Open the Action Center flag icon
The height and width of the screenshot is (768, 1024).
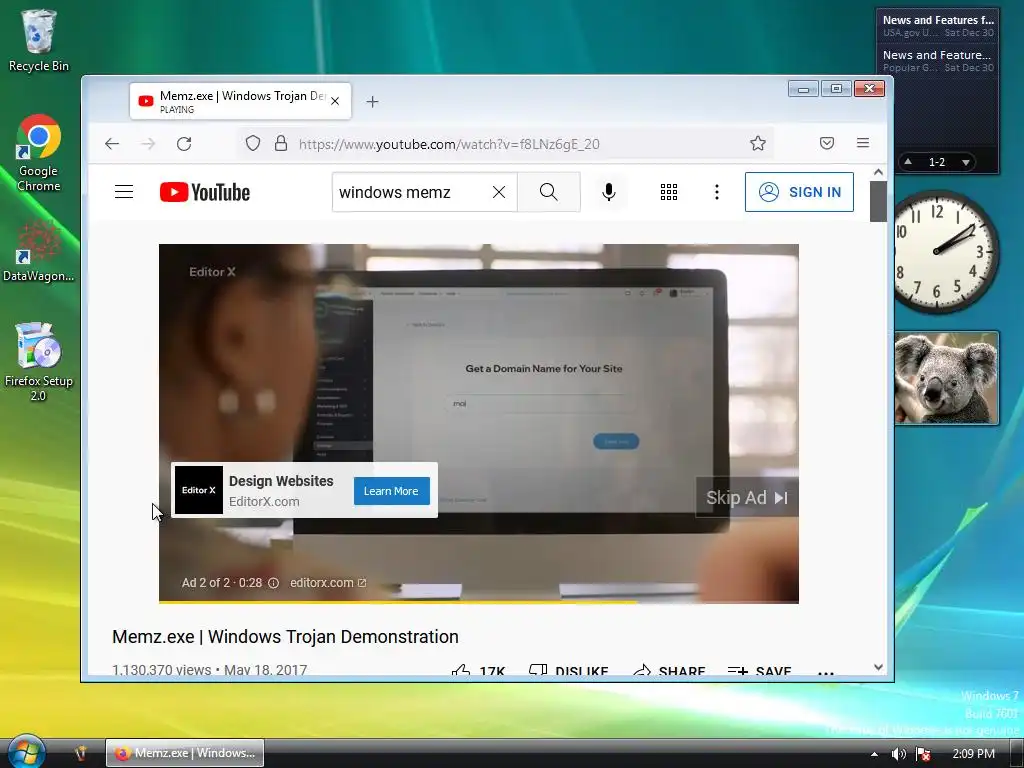point(923,754)
